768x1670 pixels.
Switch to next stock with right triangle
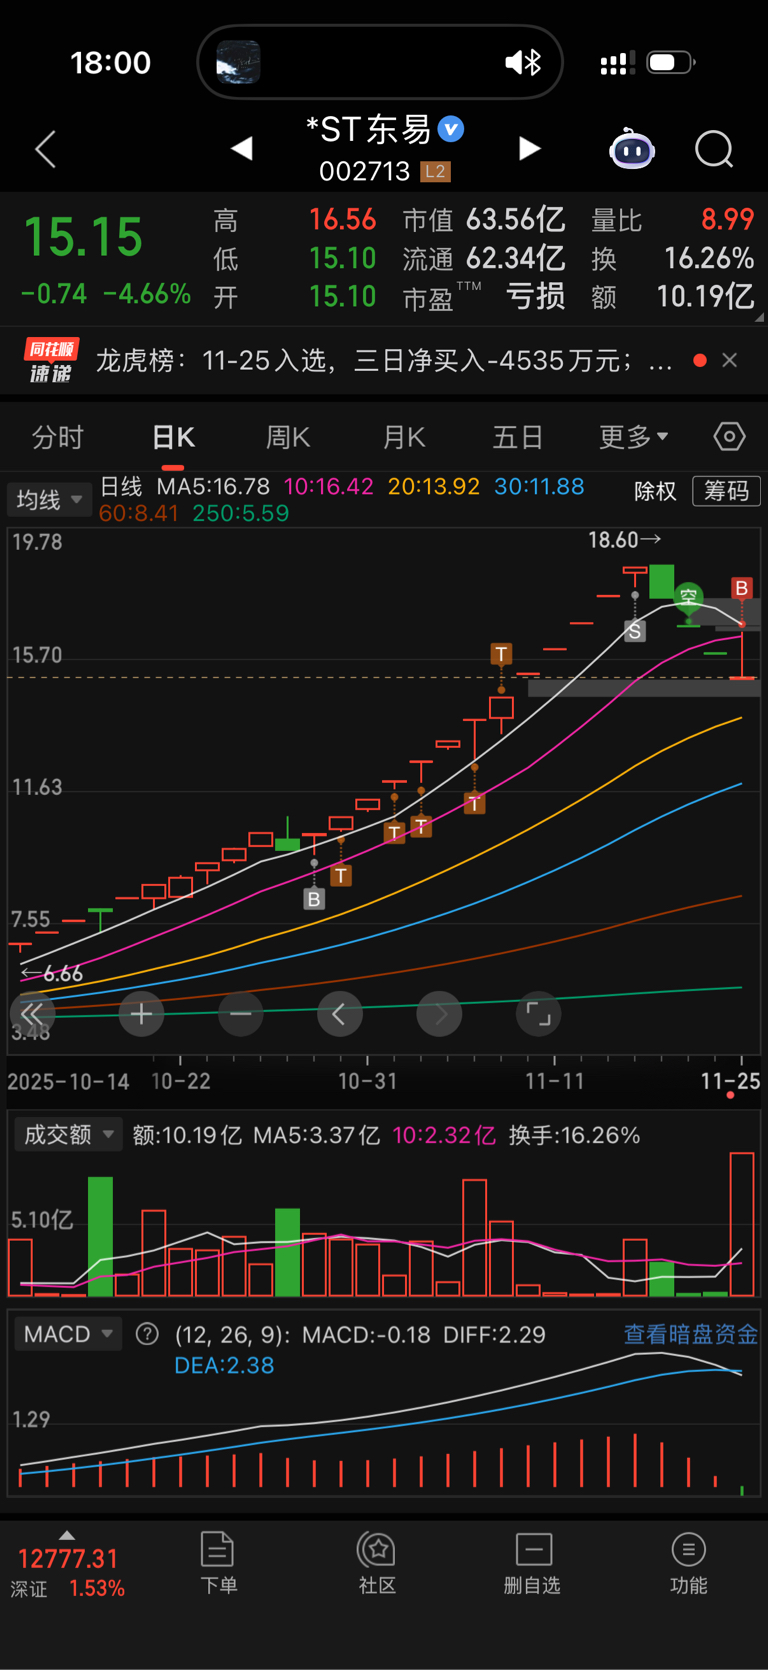pyautogui.click(x=530, y=149)
